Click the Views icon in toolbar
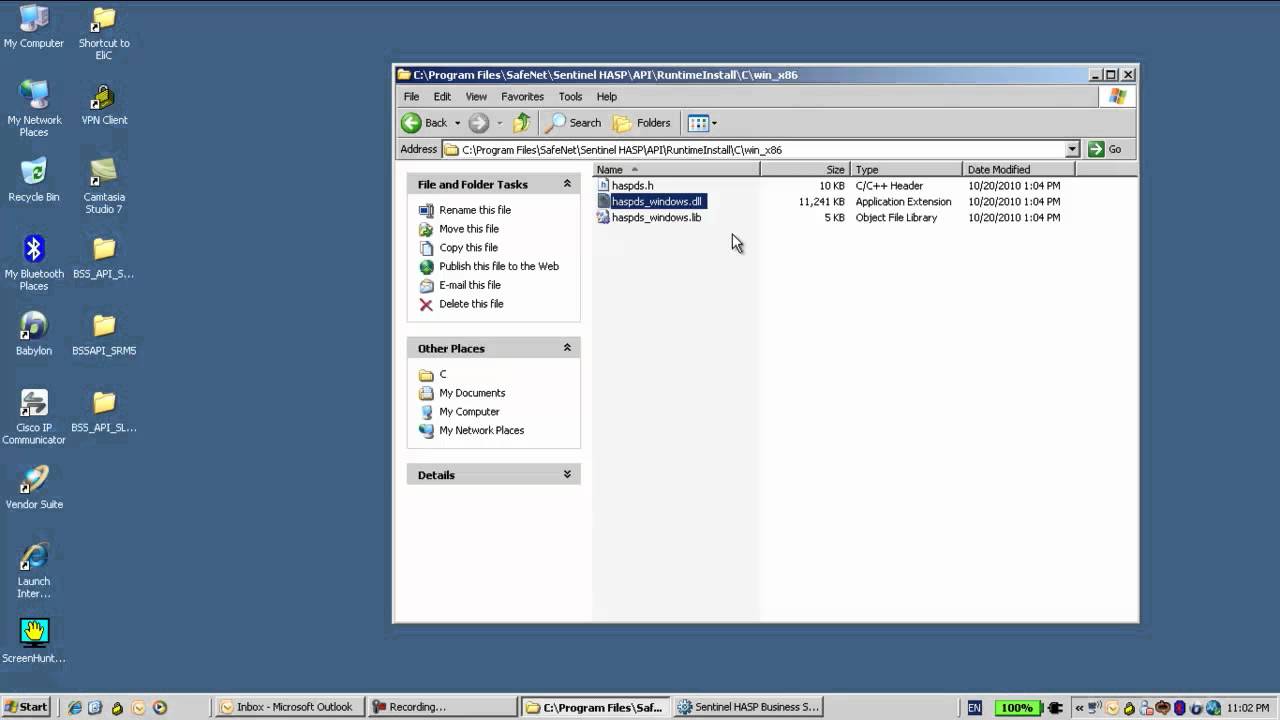 point(698,123)
